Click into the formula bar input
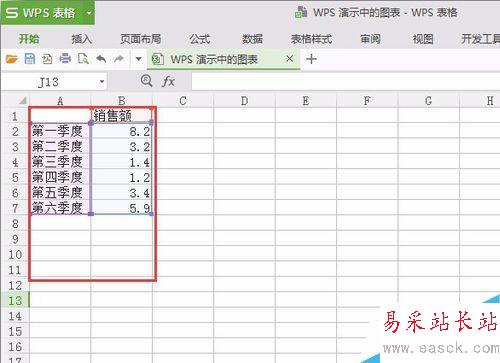The height and width of the screenshot is (363, 500). [345, 82]
